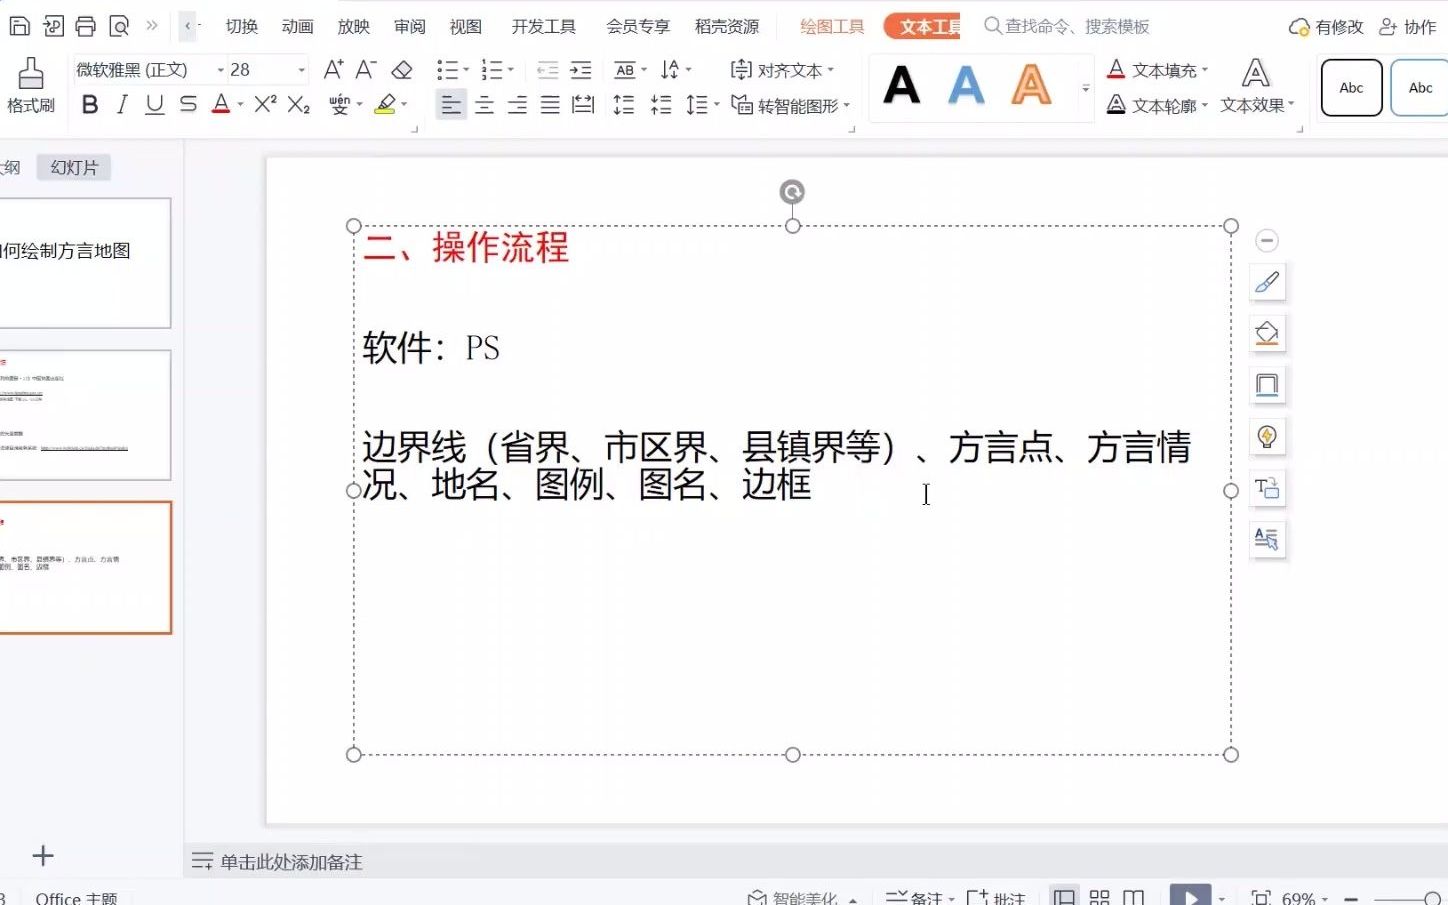The width and height of the screenshot is (1448, 905).
Task: Decrease the paragraph indent
Action: tap(547, 70)
